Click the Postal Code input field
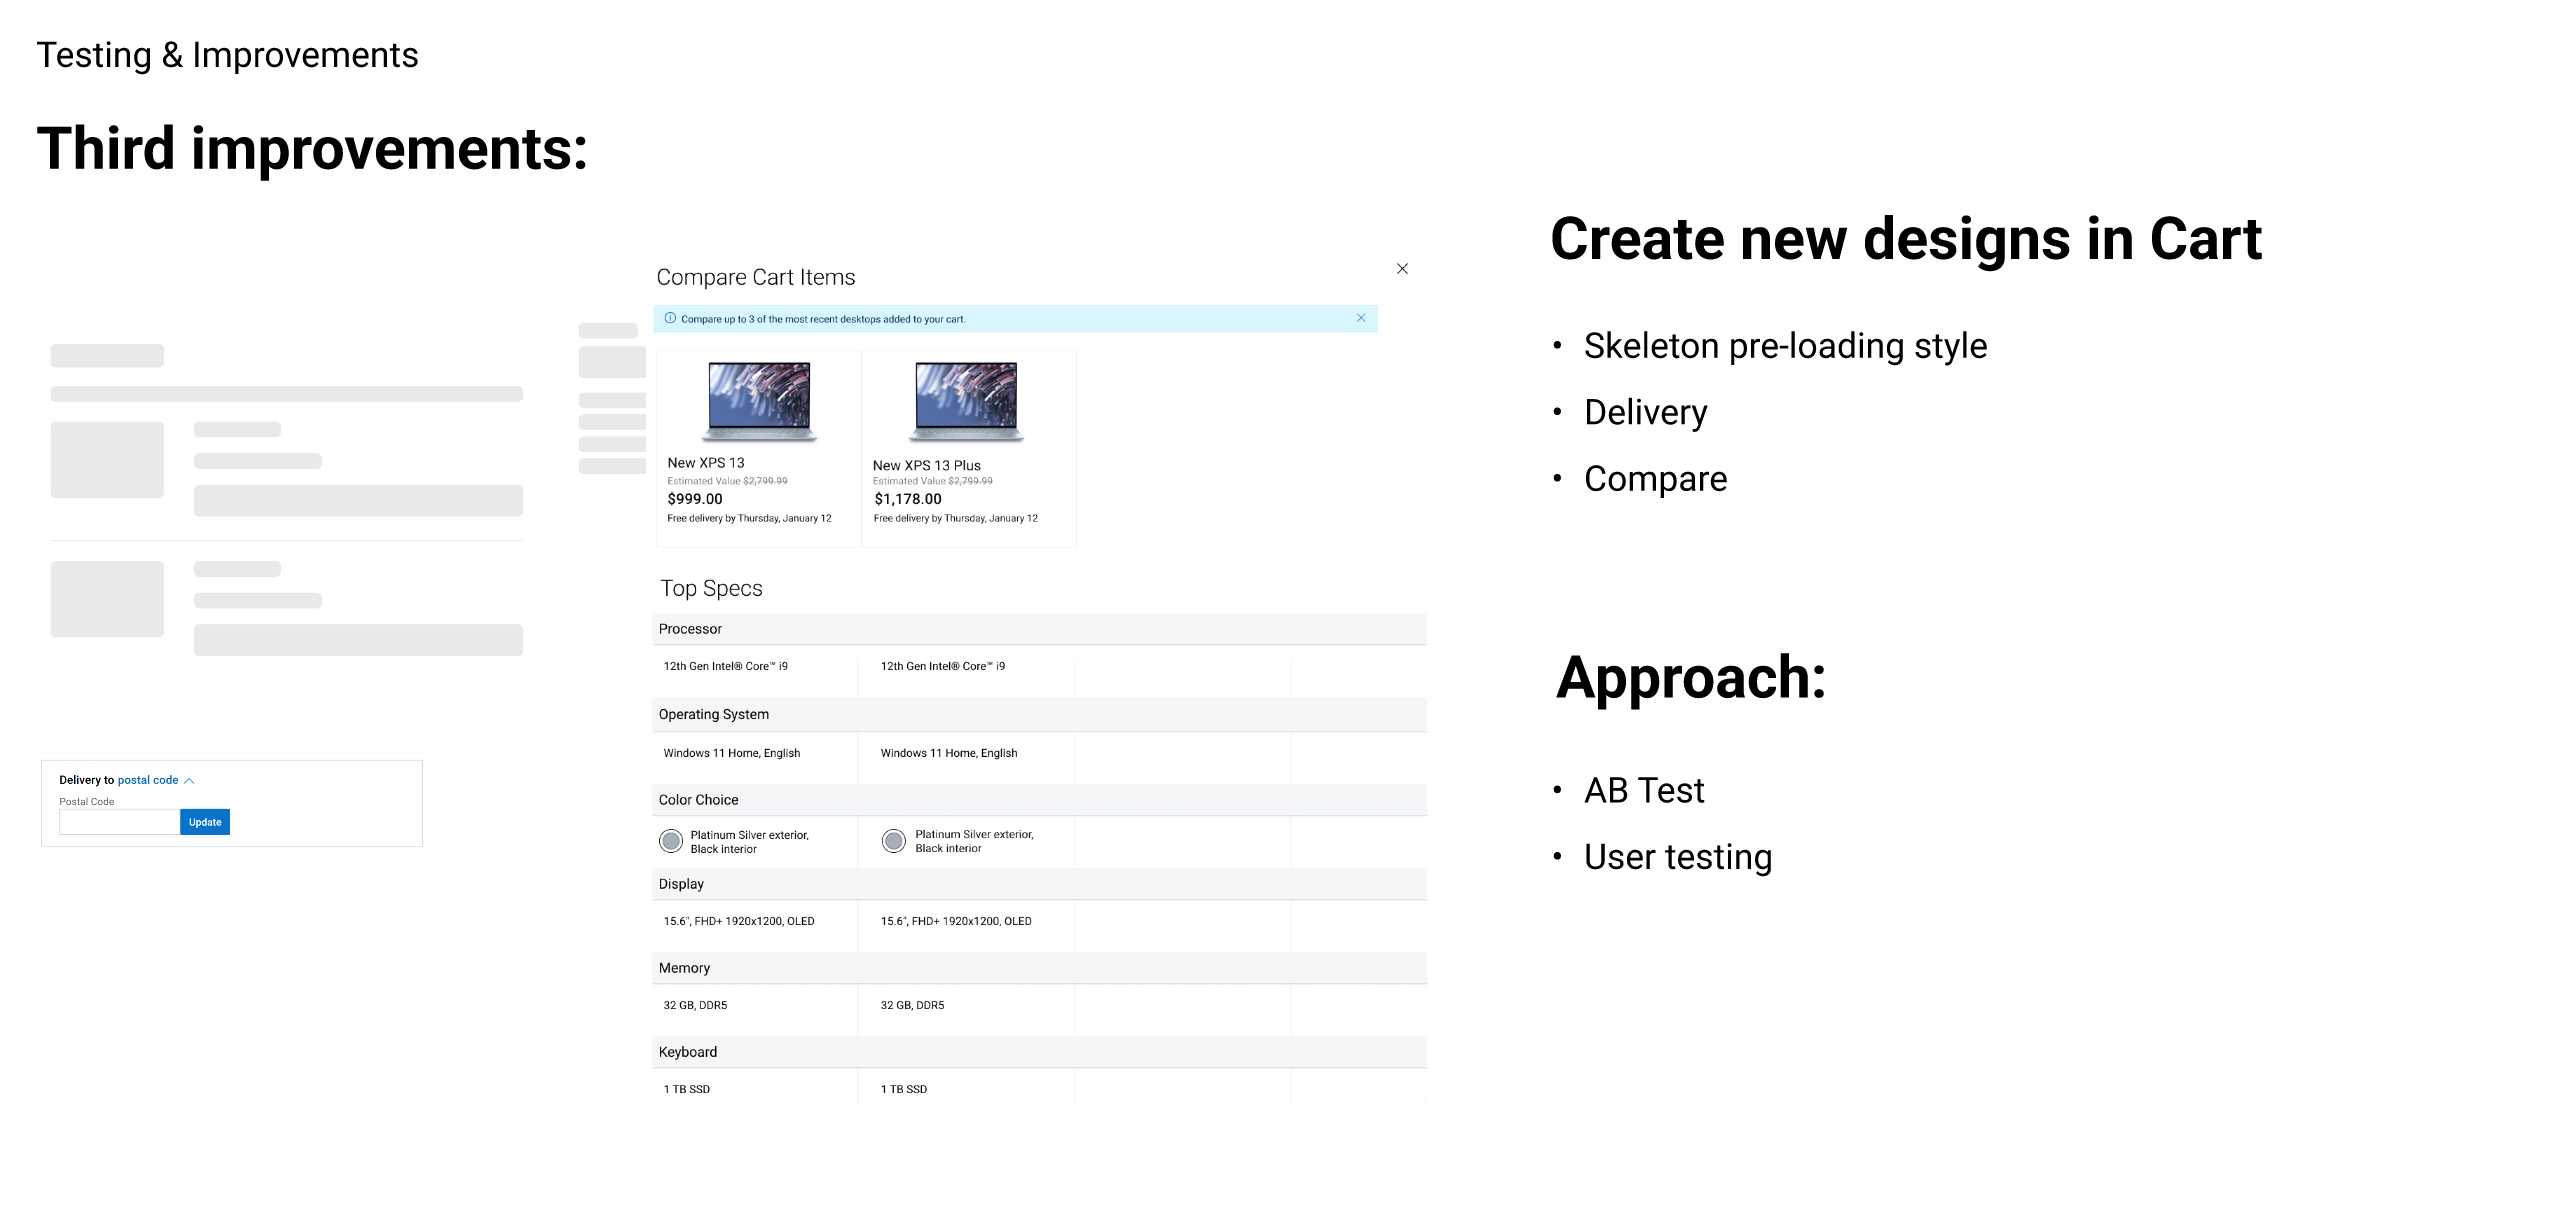The height and width of the screenshot is (1229, 2566). (119, 822)
